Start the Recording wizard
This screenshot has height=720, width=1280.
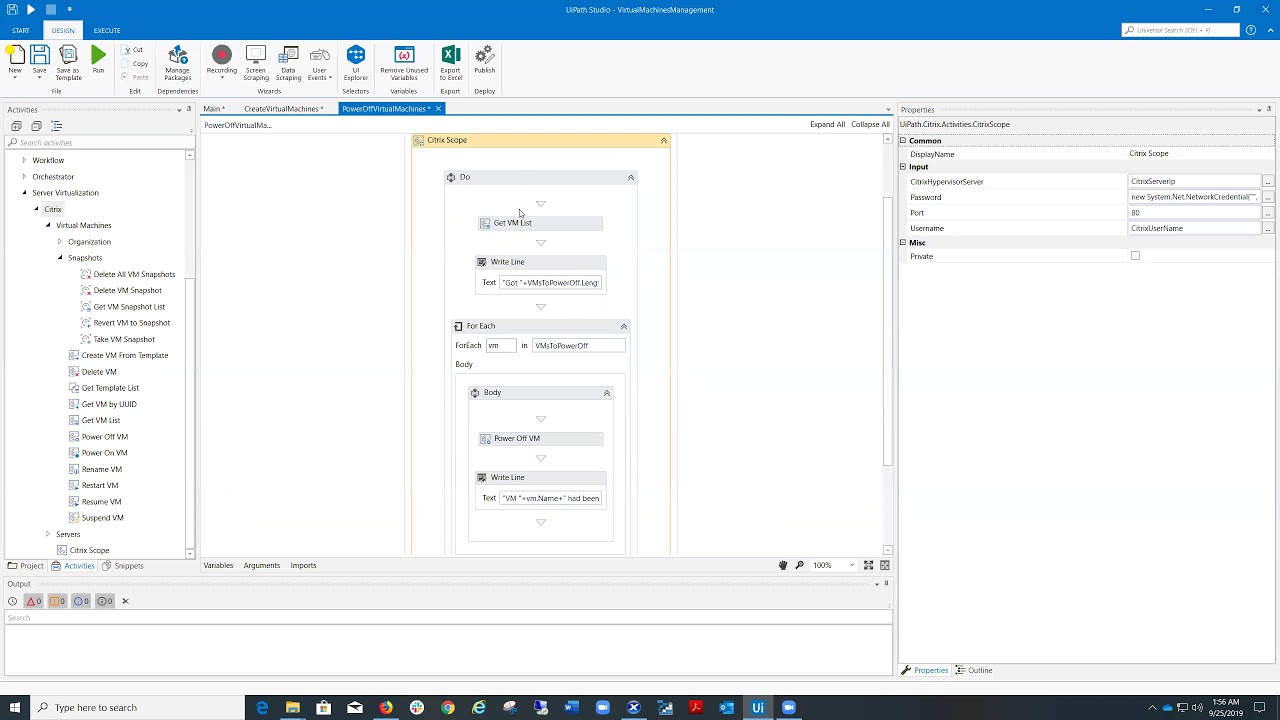click(x=222, y=63)
